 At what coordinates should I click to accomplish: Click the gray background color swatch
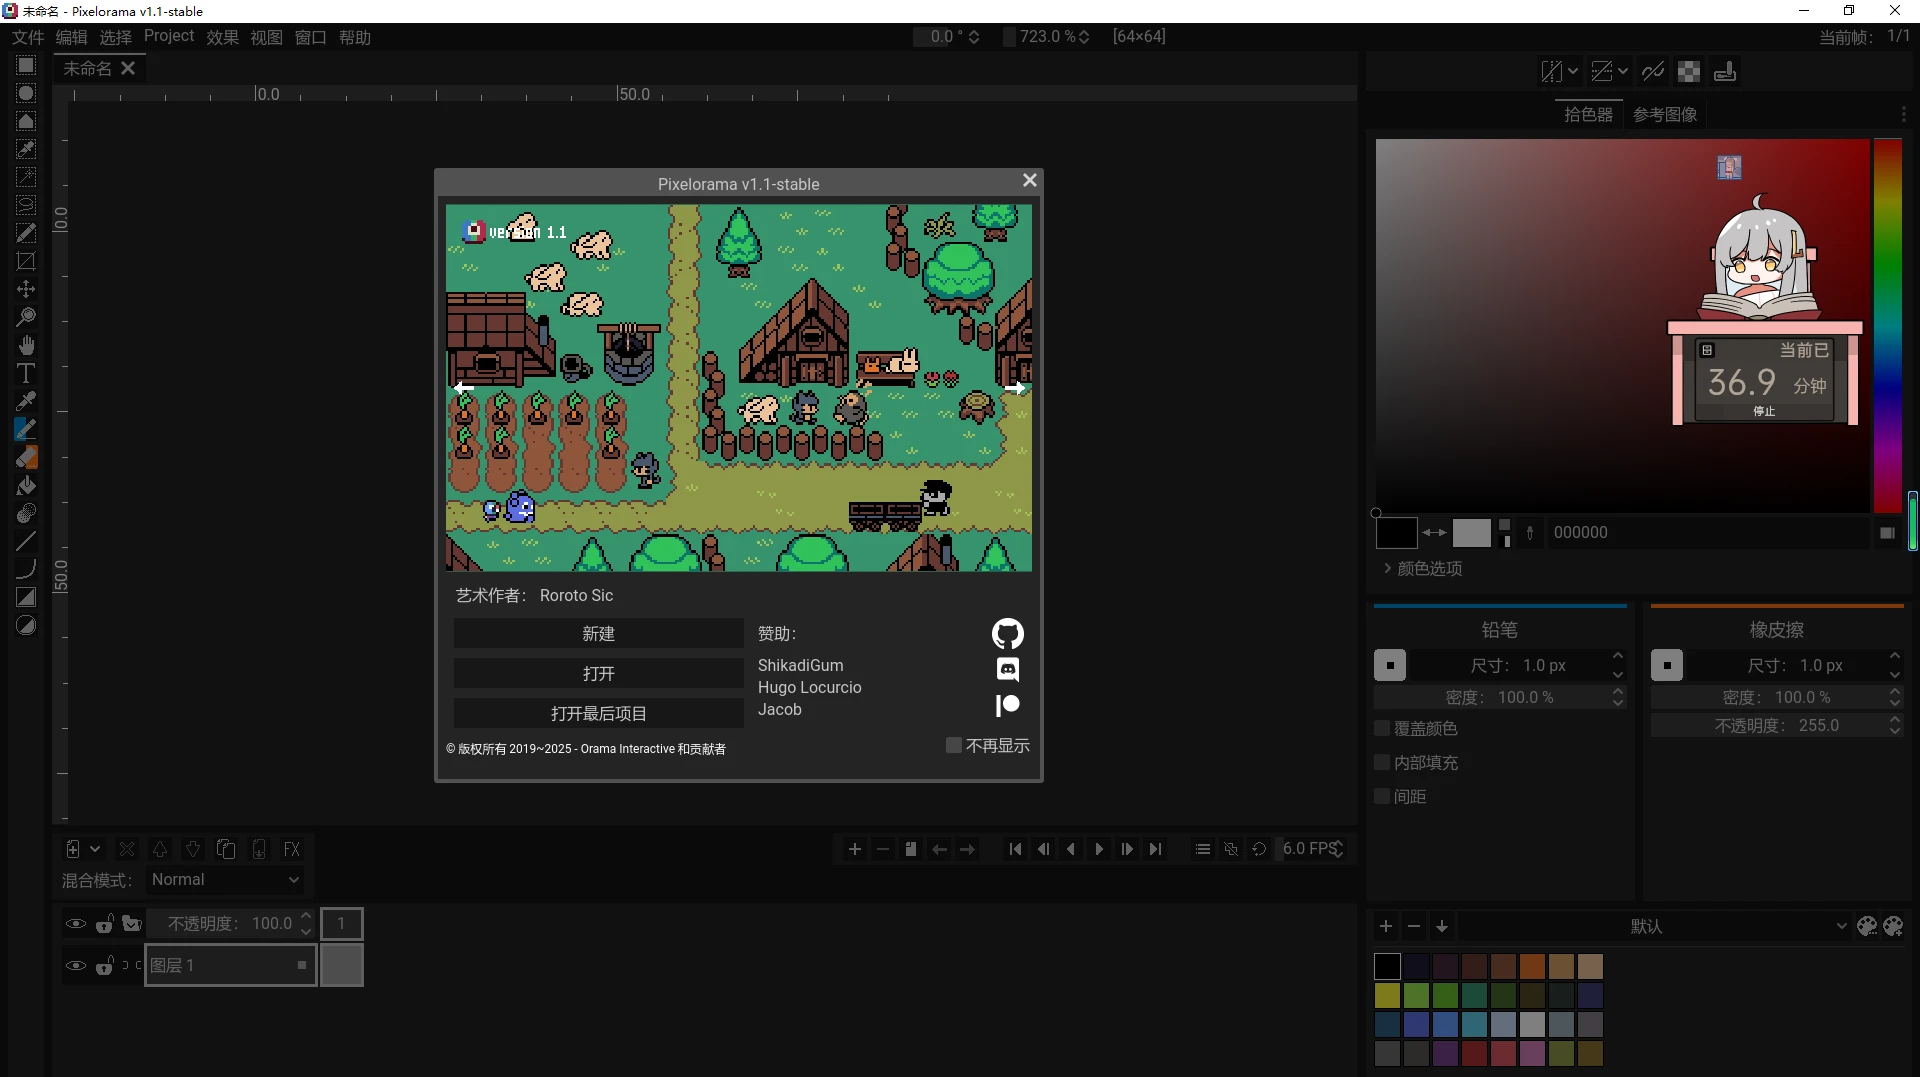coord(1471,533)
